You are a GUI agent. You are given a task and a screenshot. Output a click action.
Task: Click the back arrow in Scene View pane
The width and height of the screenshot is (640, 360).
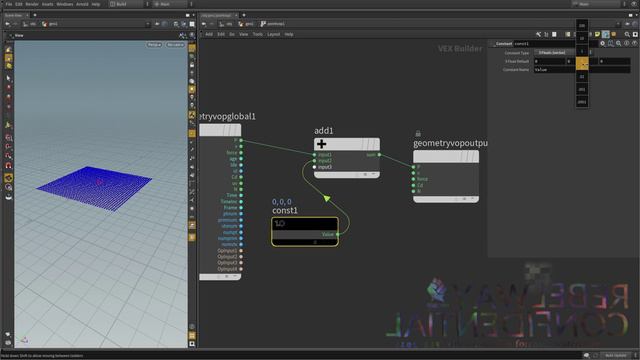tap(7, 24)
